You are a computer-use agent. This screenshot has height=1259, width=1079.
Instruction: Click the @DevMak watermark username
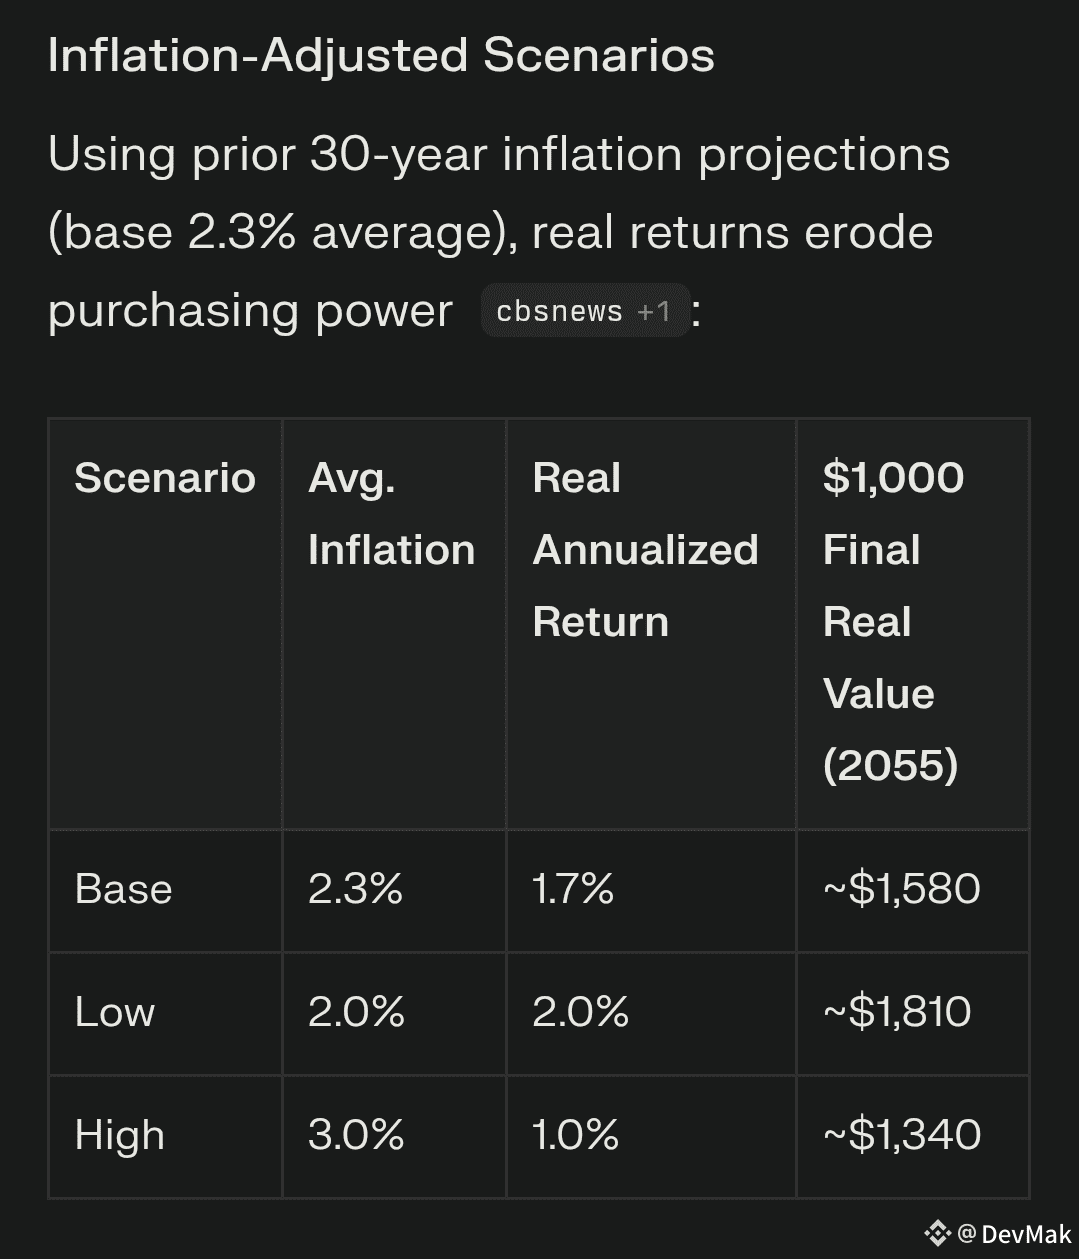[x=1015, y=1235]
